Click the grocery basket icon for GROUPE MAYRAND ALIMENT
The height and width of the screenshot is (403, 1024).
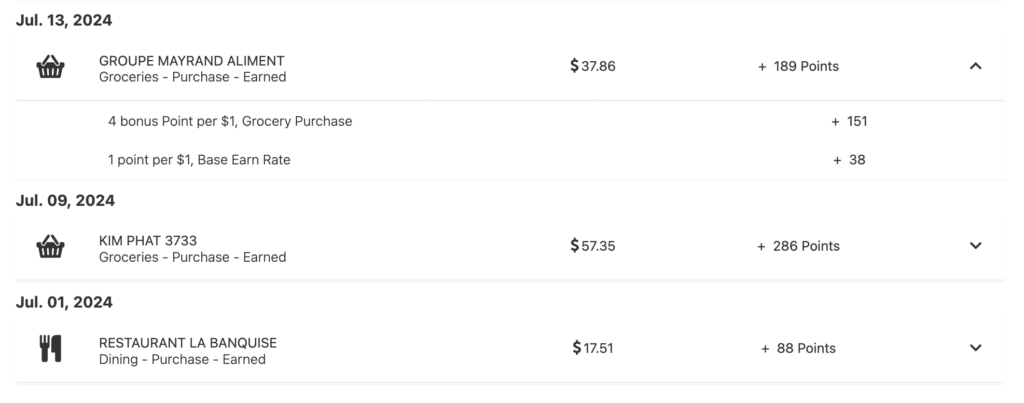coord(51,68)
